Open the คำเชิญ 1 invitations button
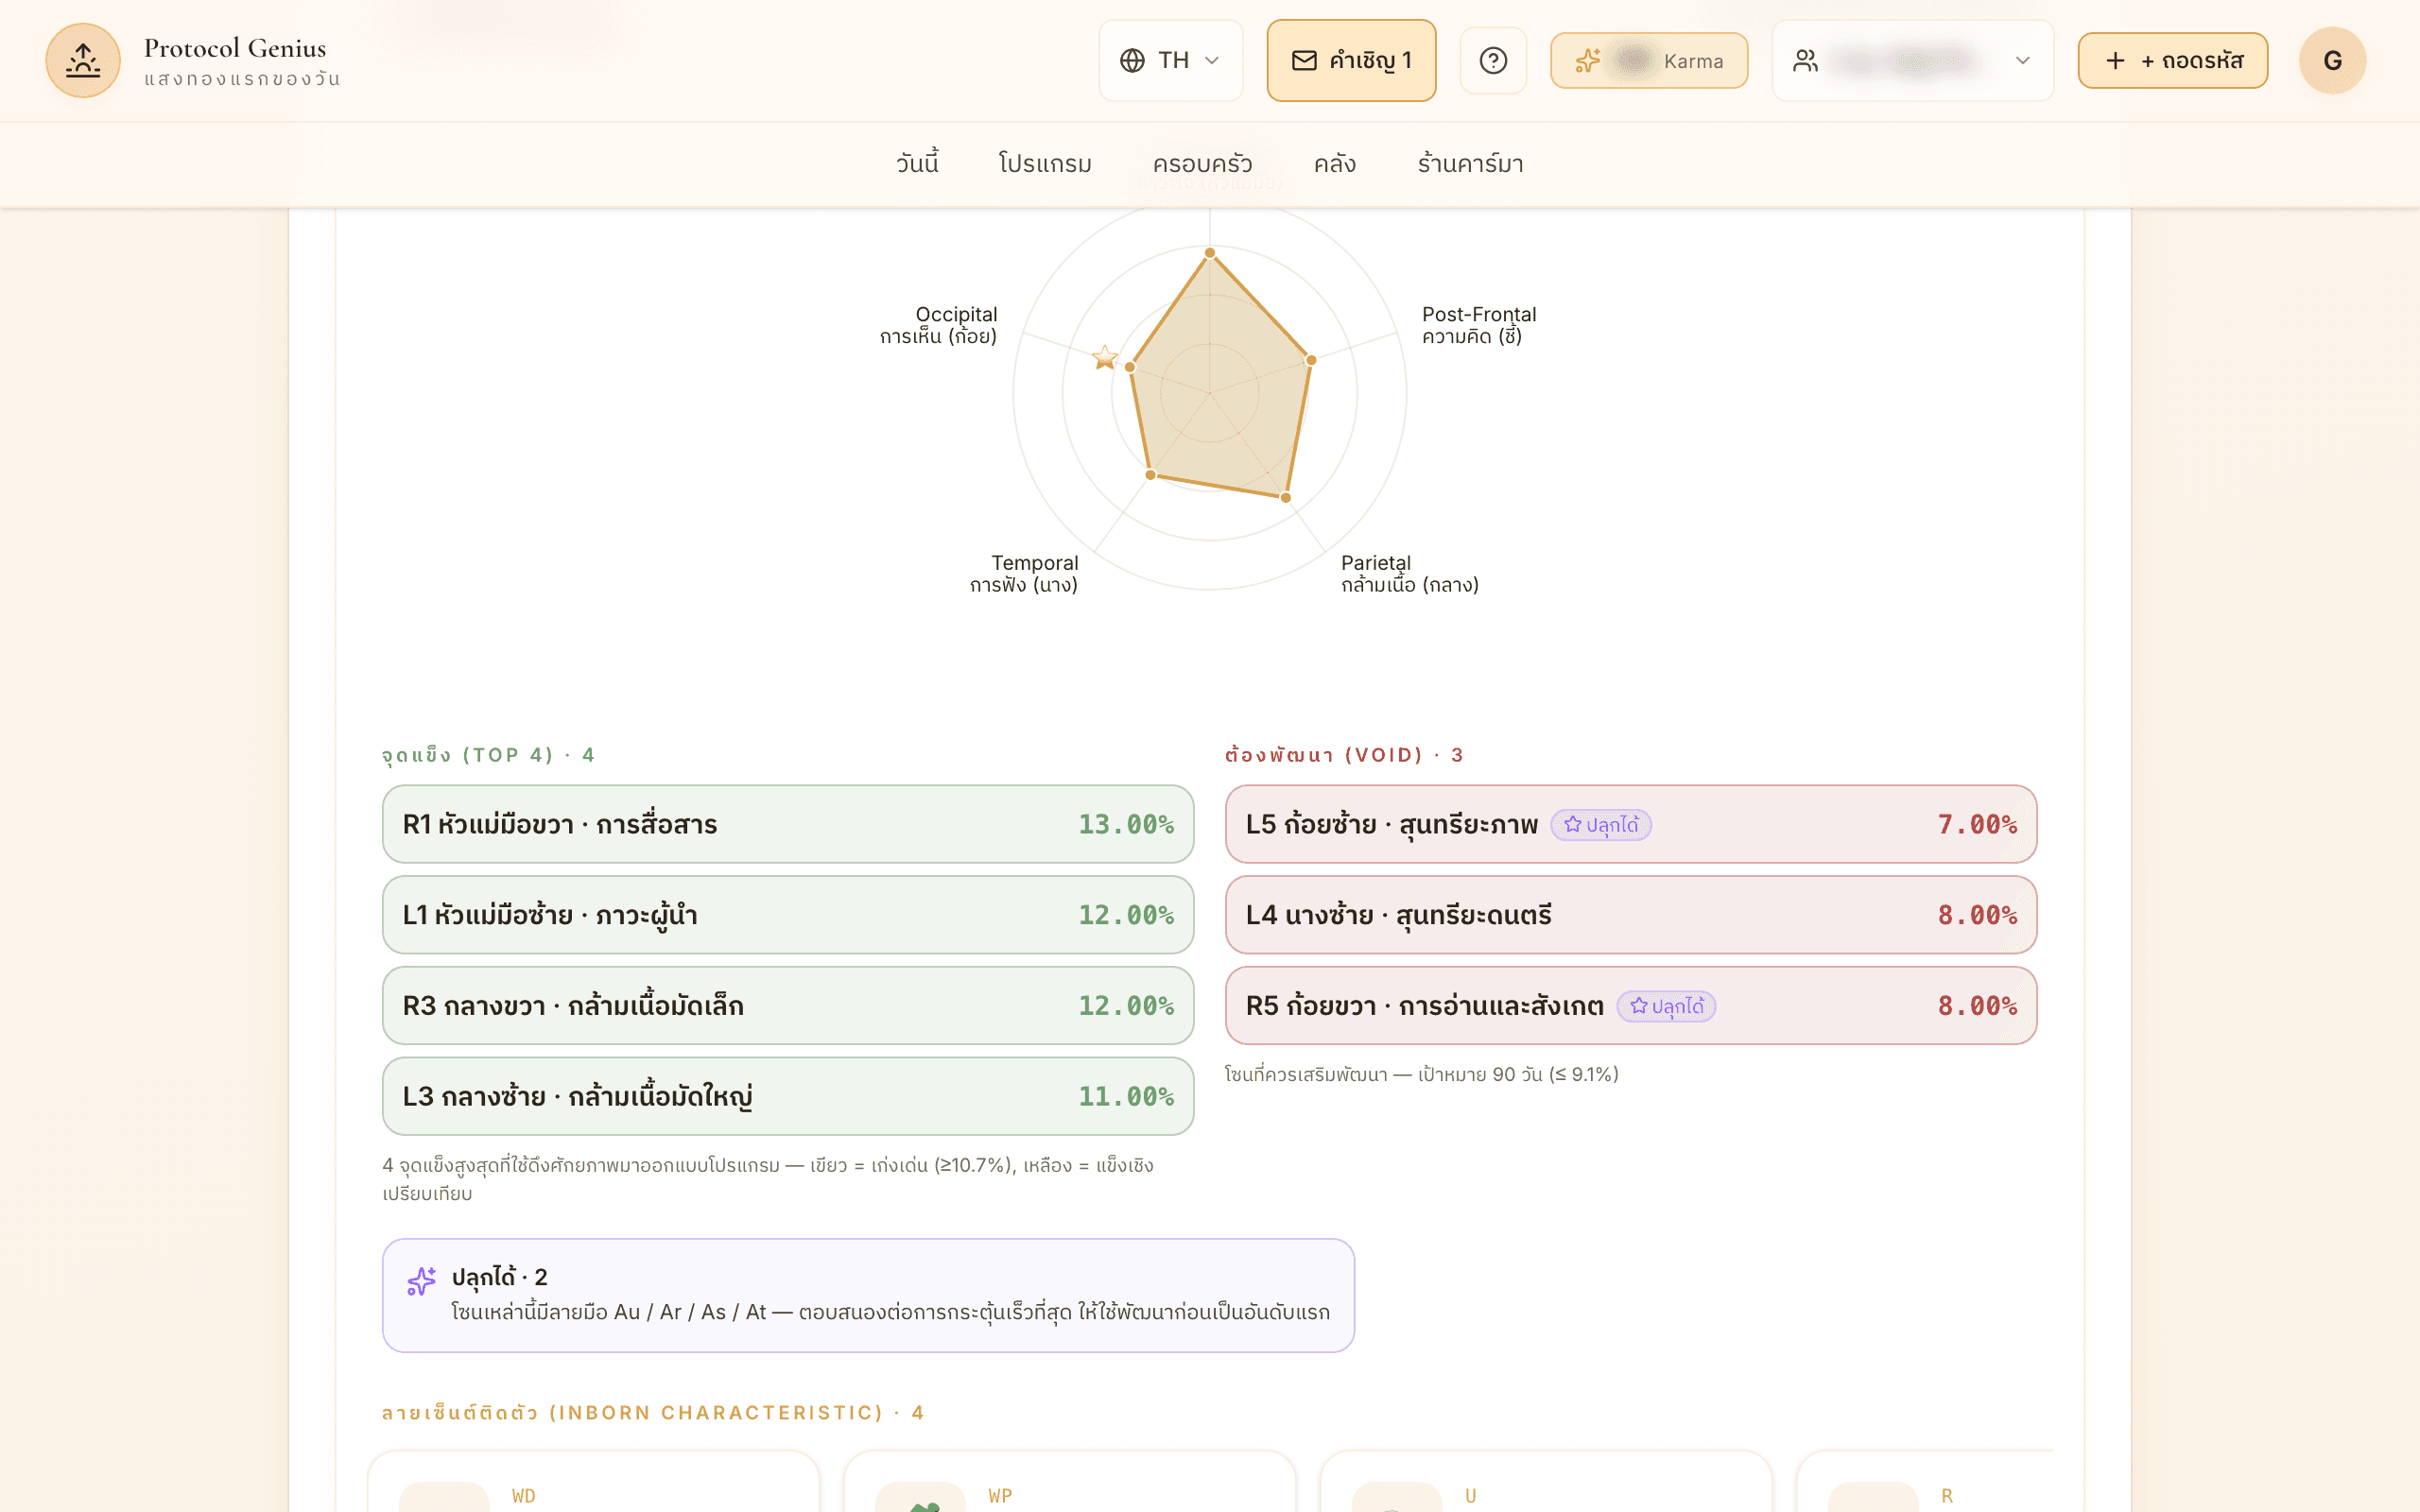This screenshot has height=1512, width=2420. tap(1351, 61)
